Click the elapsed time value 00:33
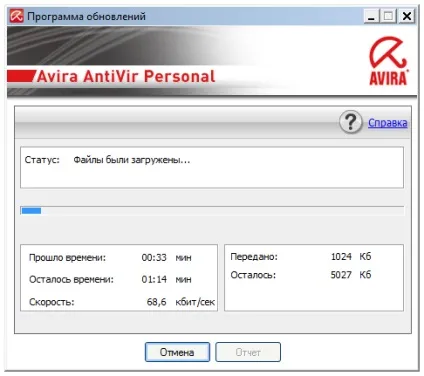This screenshot has height=376, width=424. pyautogui.click(x=154, y=258)
